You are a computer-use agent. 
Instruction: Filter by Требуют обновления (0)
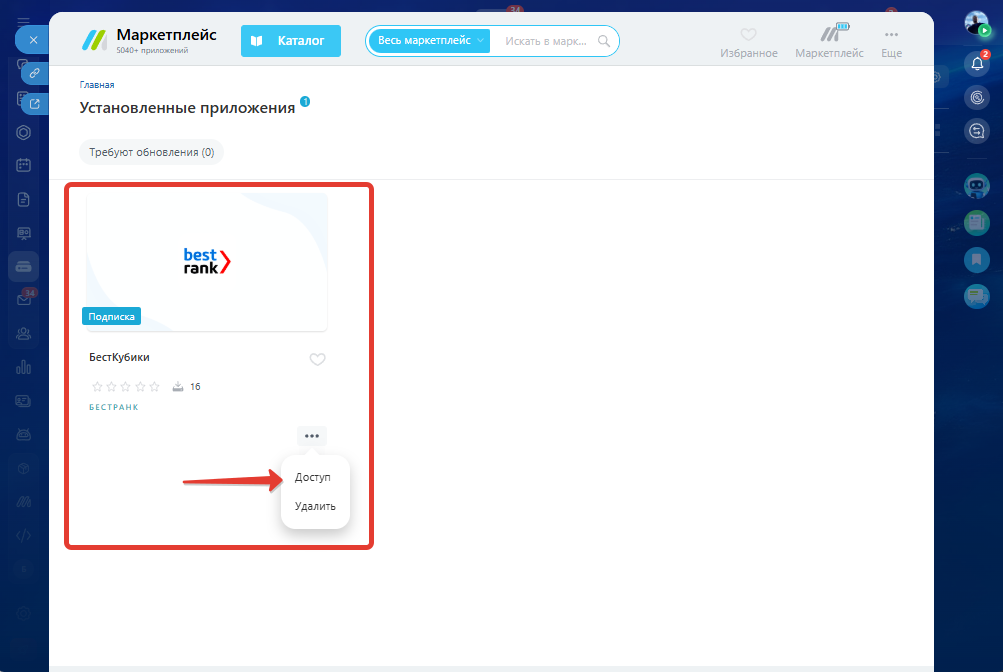(x=152, y=152)
